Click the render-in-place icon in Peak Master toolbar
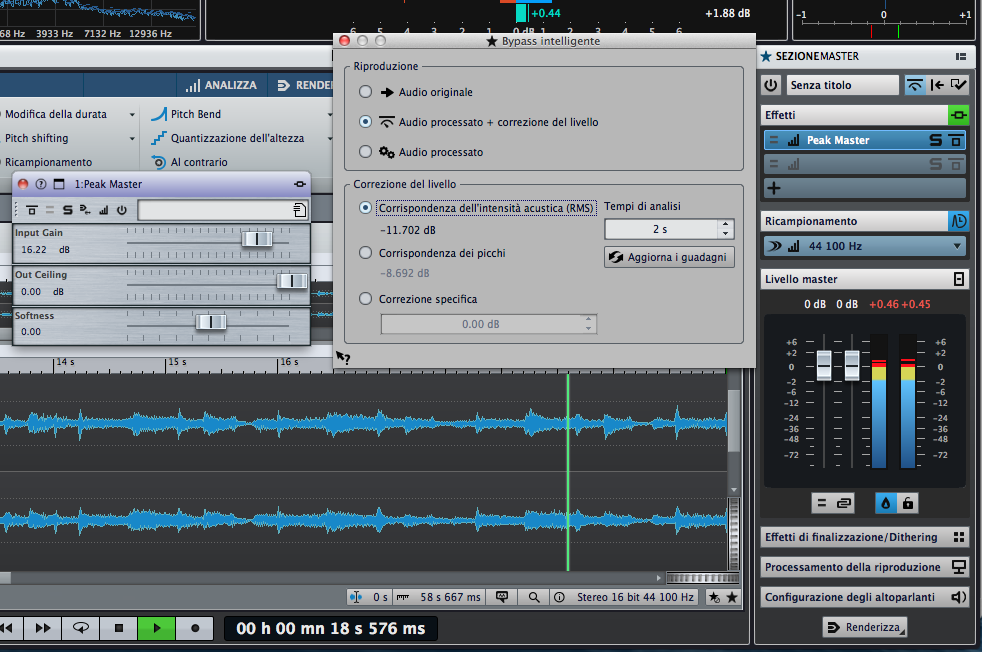The height and width of the screenshot is (652, 982). [x=85, y=210]
